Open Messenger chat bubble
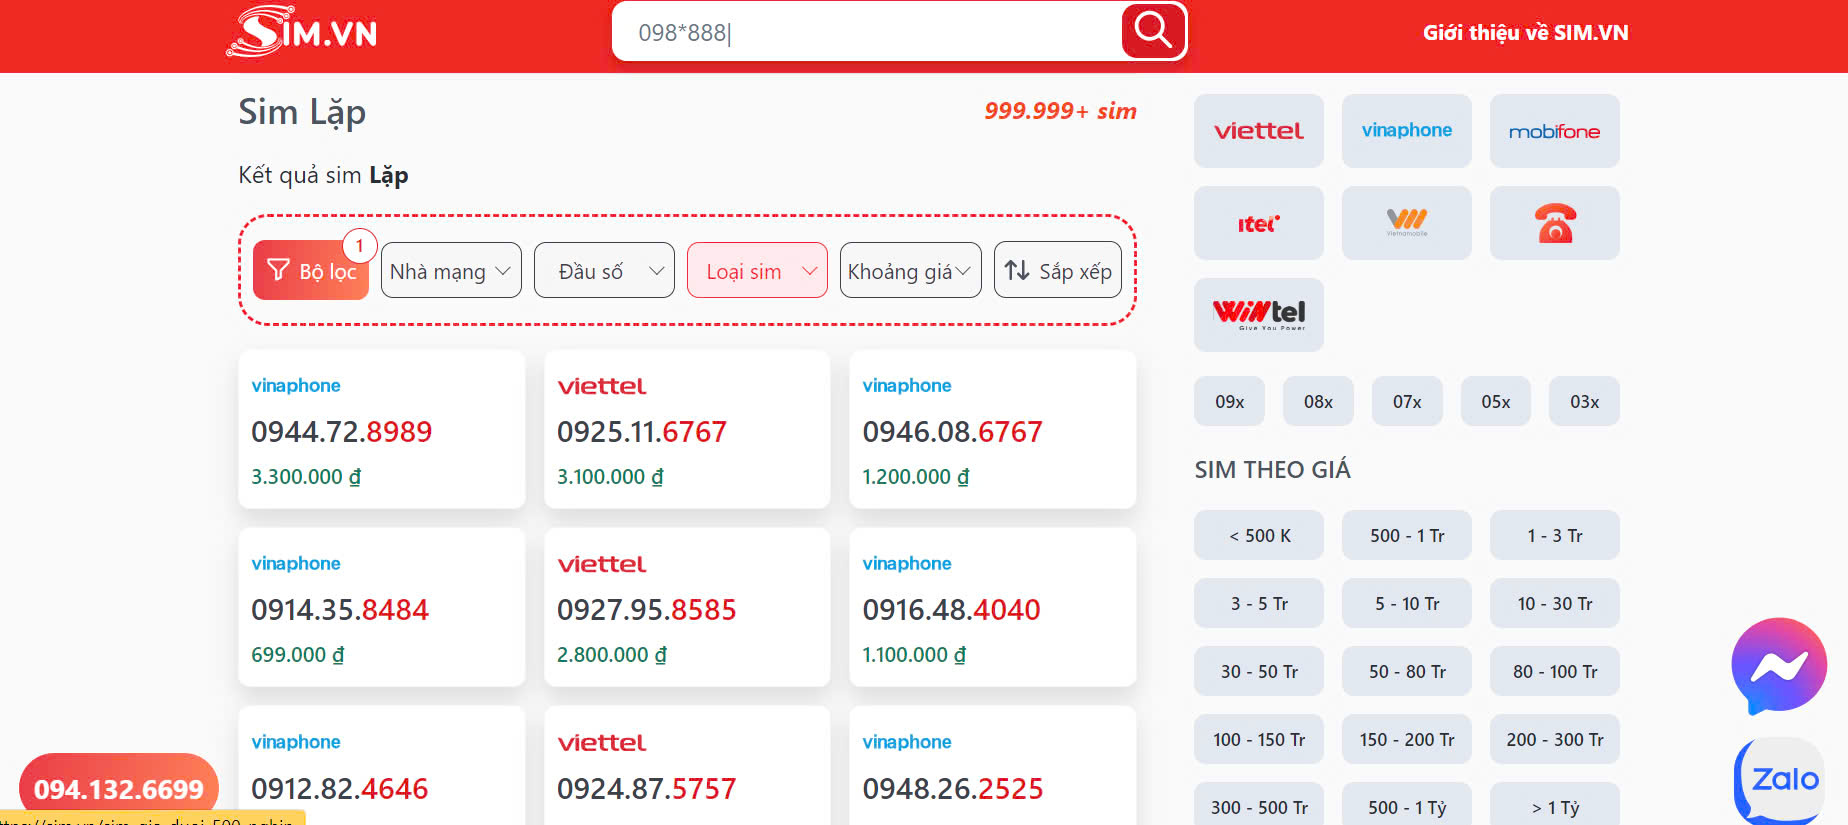The width and height of the screenshot is (1848, 825). point(1779,665)
